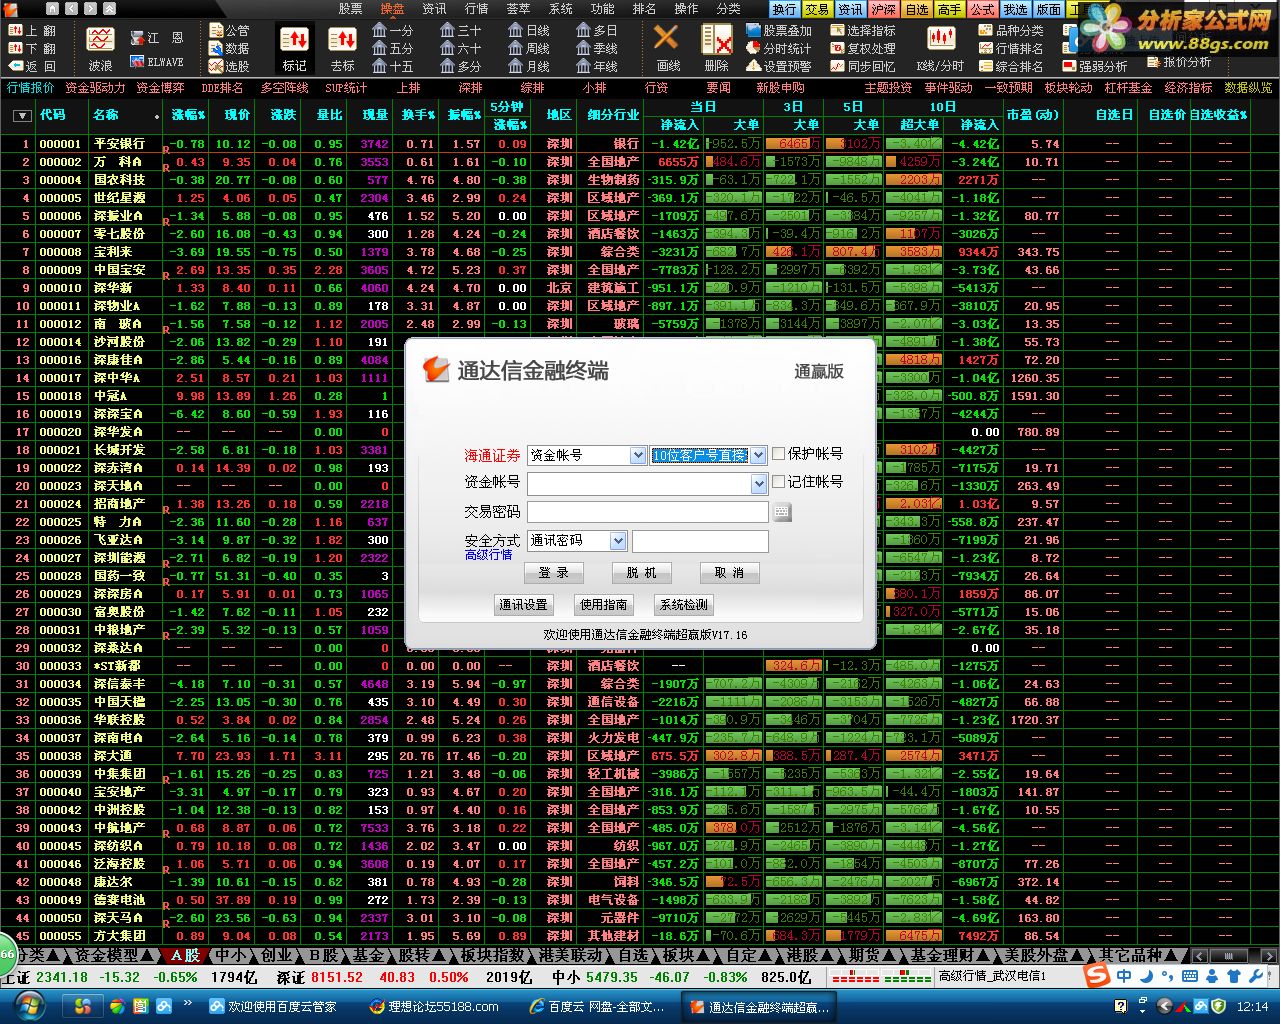This screenshot has width=1280, height=1024.
Task: Click the 高级行情 link in login dialog
Action: pyautogui.click(x=488, y=555)
